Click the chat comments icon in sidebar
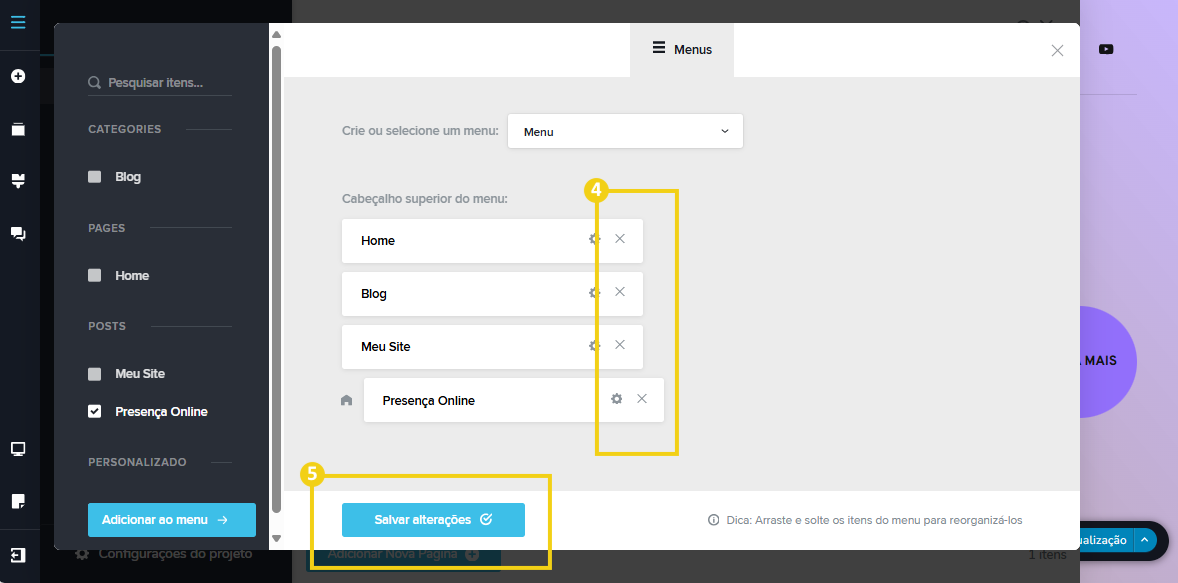 pos(18,233)
